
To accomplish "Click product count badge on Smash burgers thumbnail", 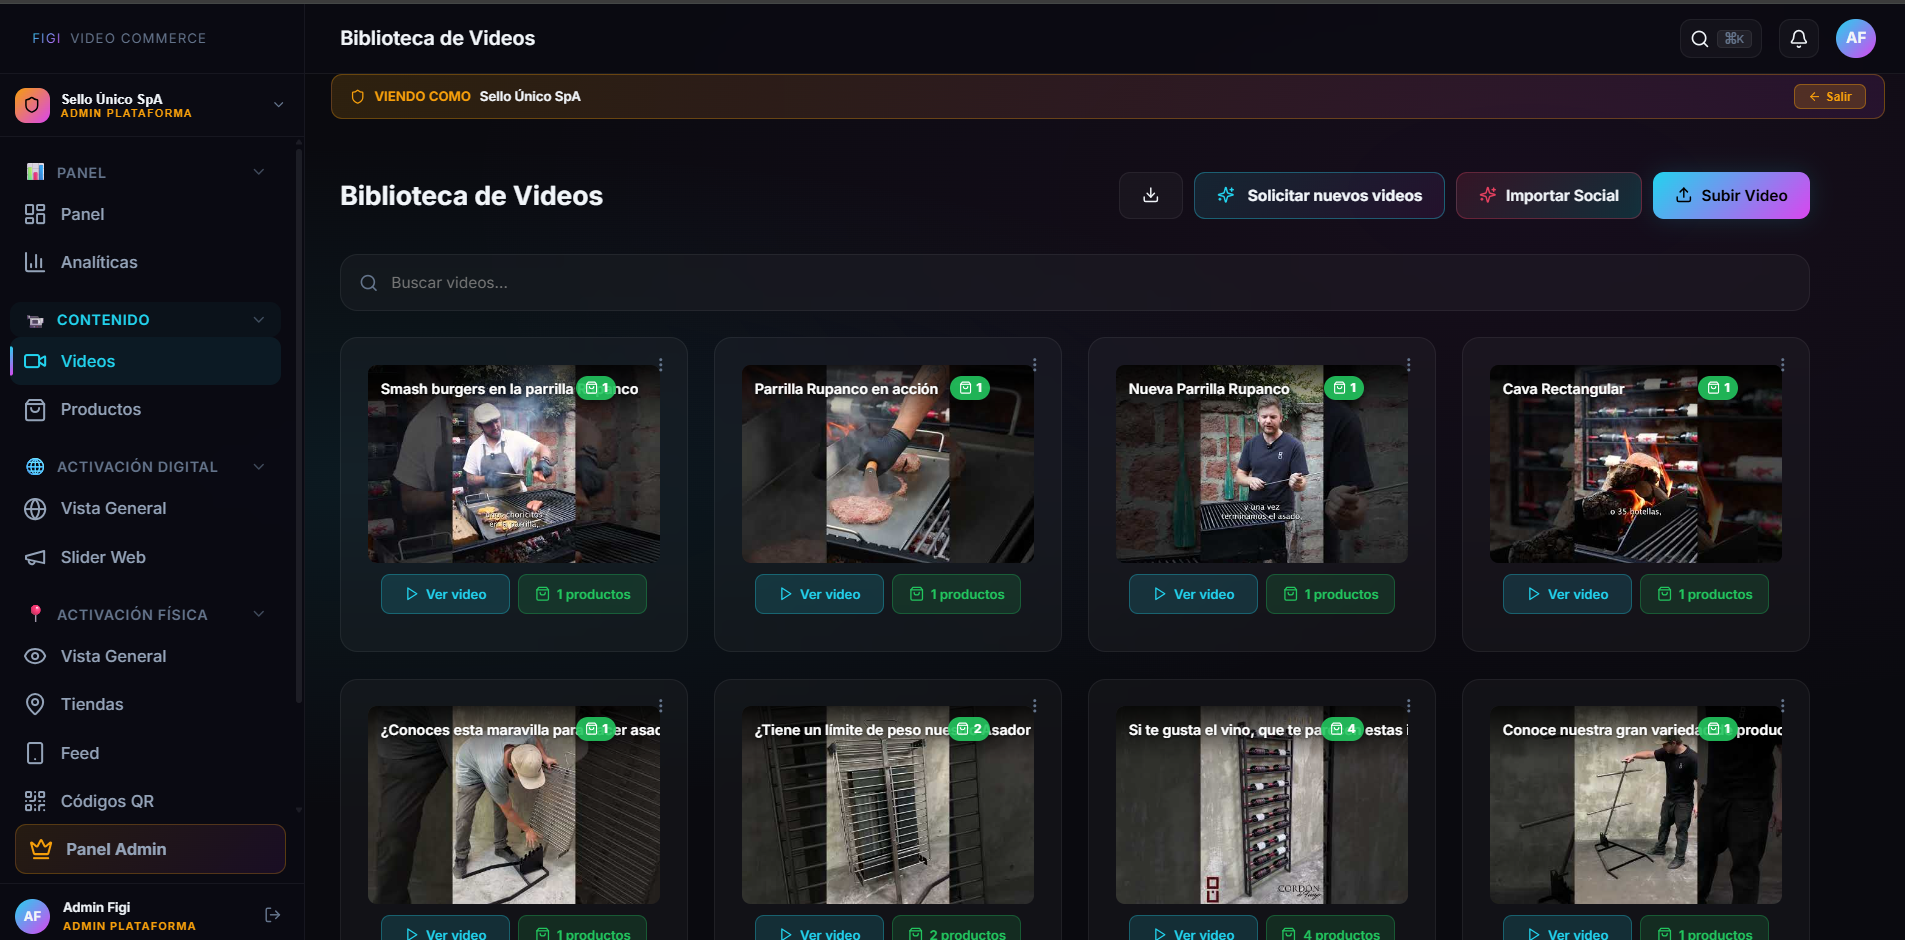I will click(x=596, y=388).
